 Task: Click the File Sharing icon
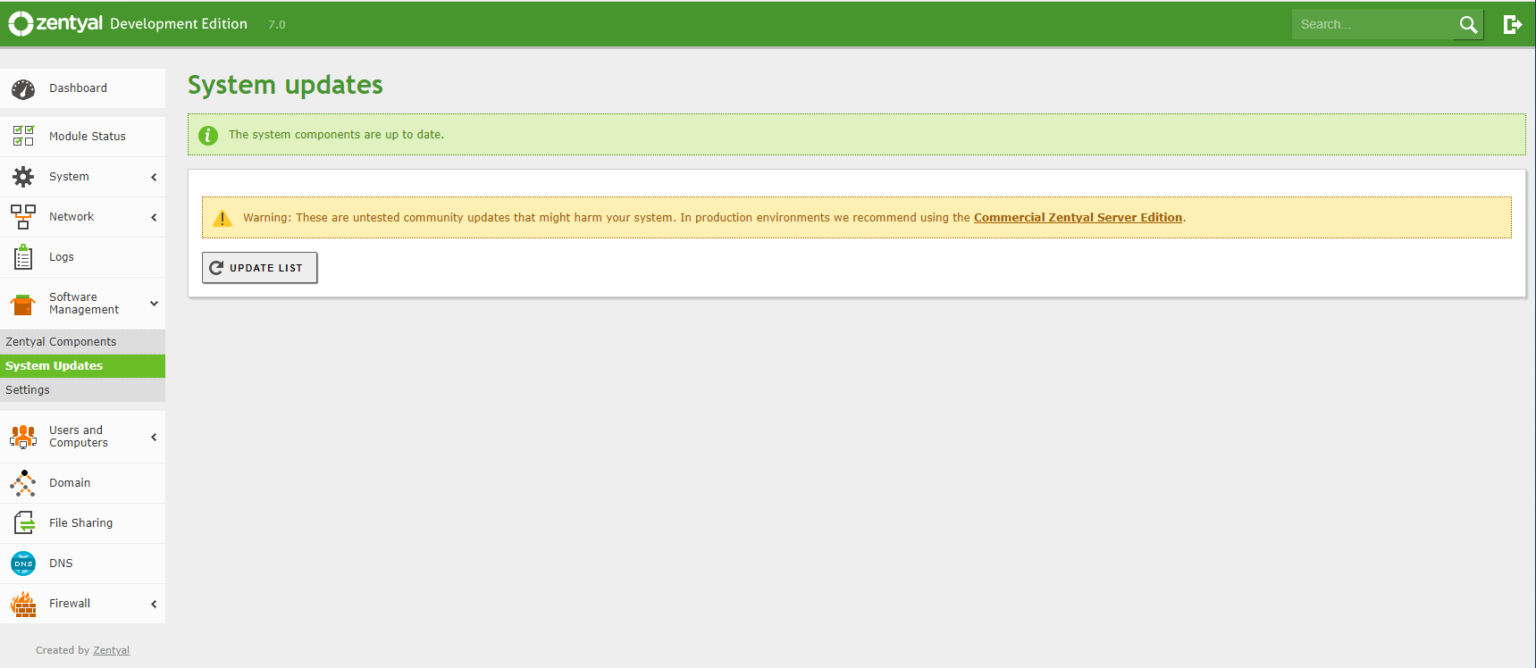pyautogui.click(x=22, y=522)
